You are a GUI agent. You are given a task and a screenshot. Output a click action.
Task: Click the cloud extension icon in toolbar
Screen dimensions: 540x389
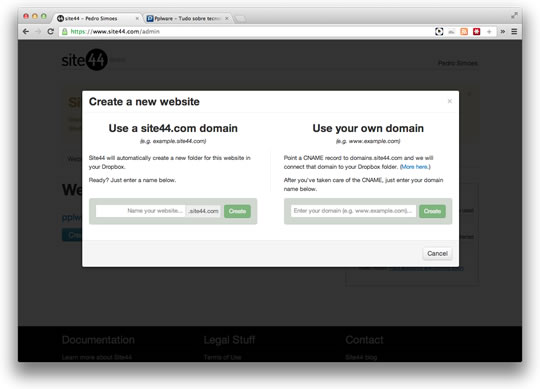(x=451, y=32)
